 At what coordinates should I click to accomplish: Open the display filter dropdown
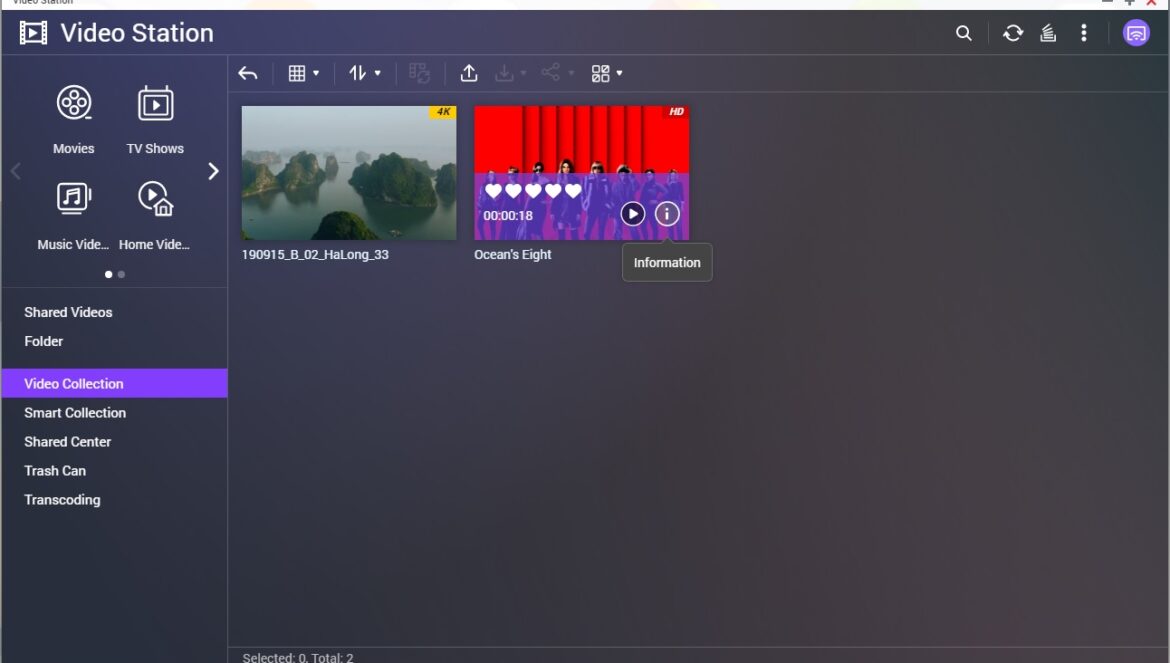tap(607, 73)
